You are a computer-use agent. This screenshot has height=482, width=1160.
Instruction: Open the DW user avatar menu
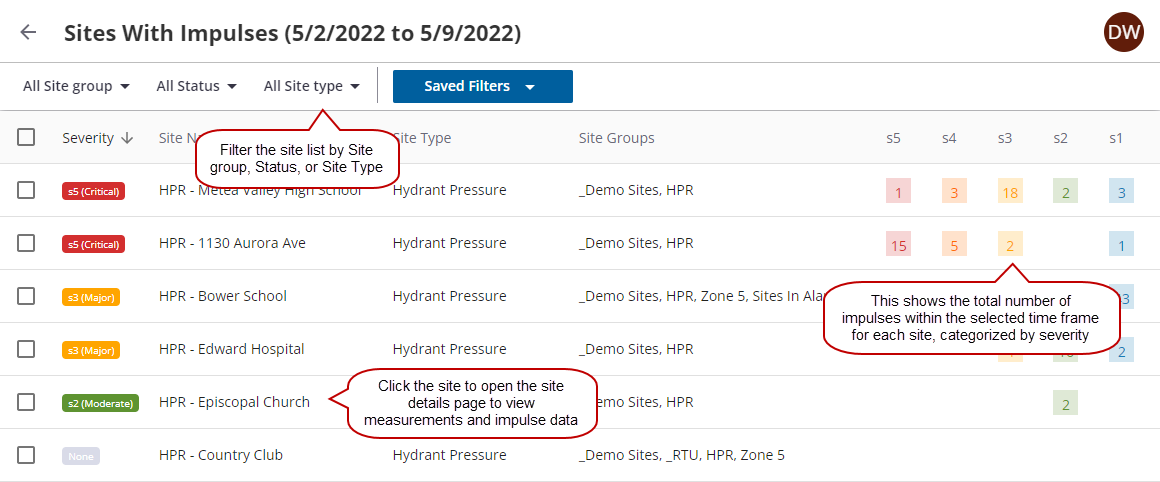point(1124,32)
